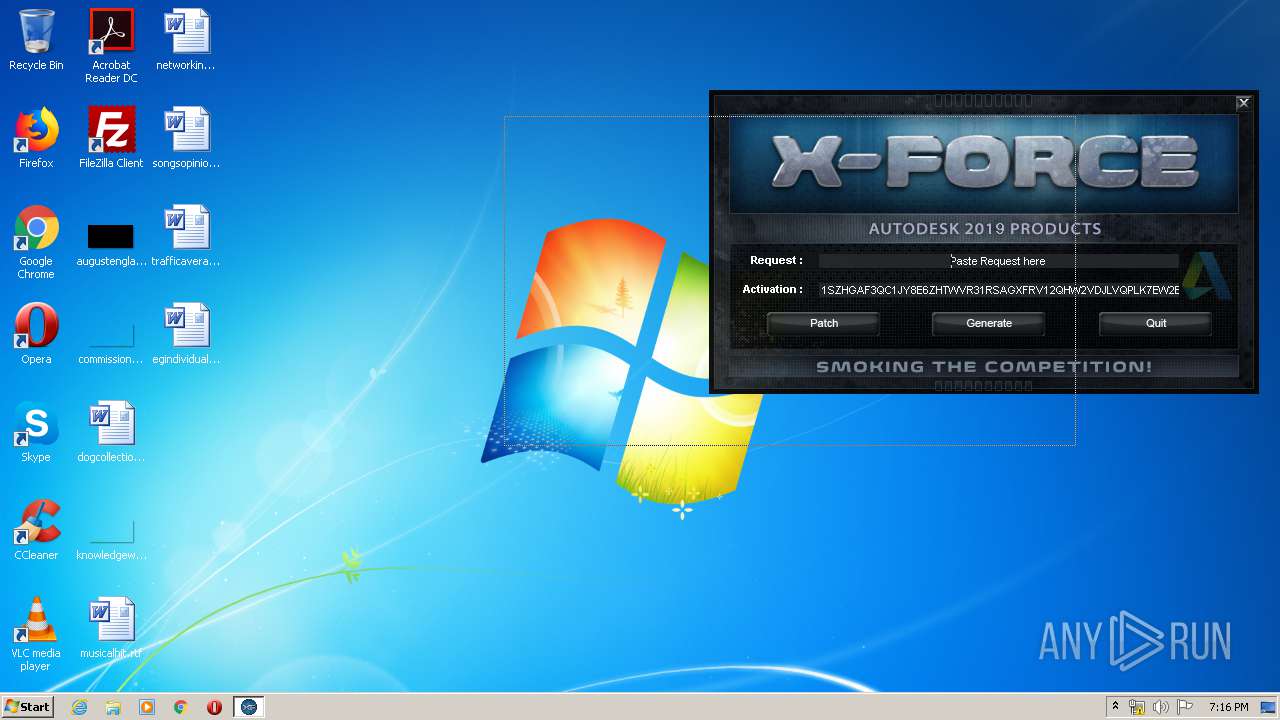This screenshot has width=1280, height=720.
Task: Open the dogcollectio... Word document
Action: [x=111, y=433]
